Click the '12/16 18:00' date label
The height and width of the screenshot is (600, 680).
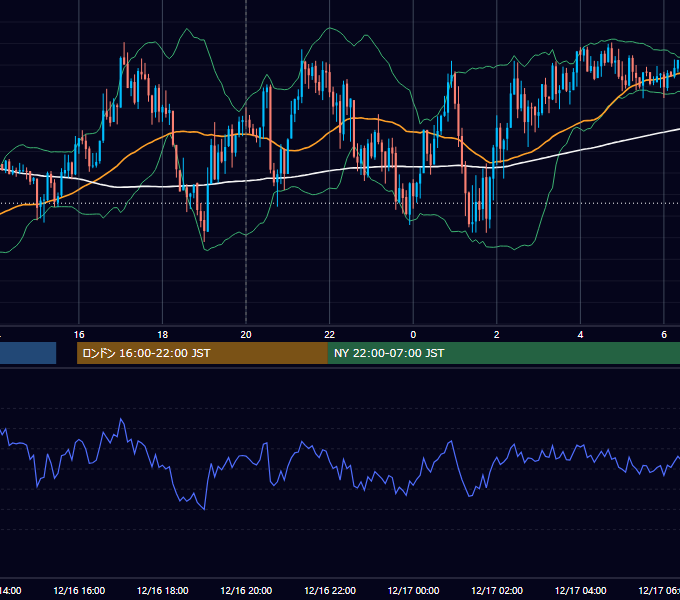pyautogui.click(x=163, y=591)
